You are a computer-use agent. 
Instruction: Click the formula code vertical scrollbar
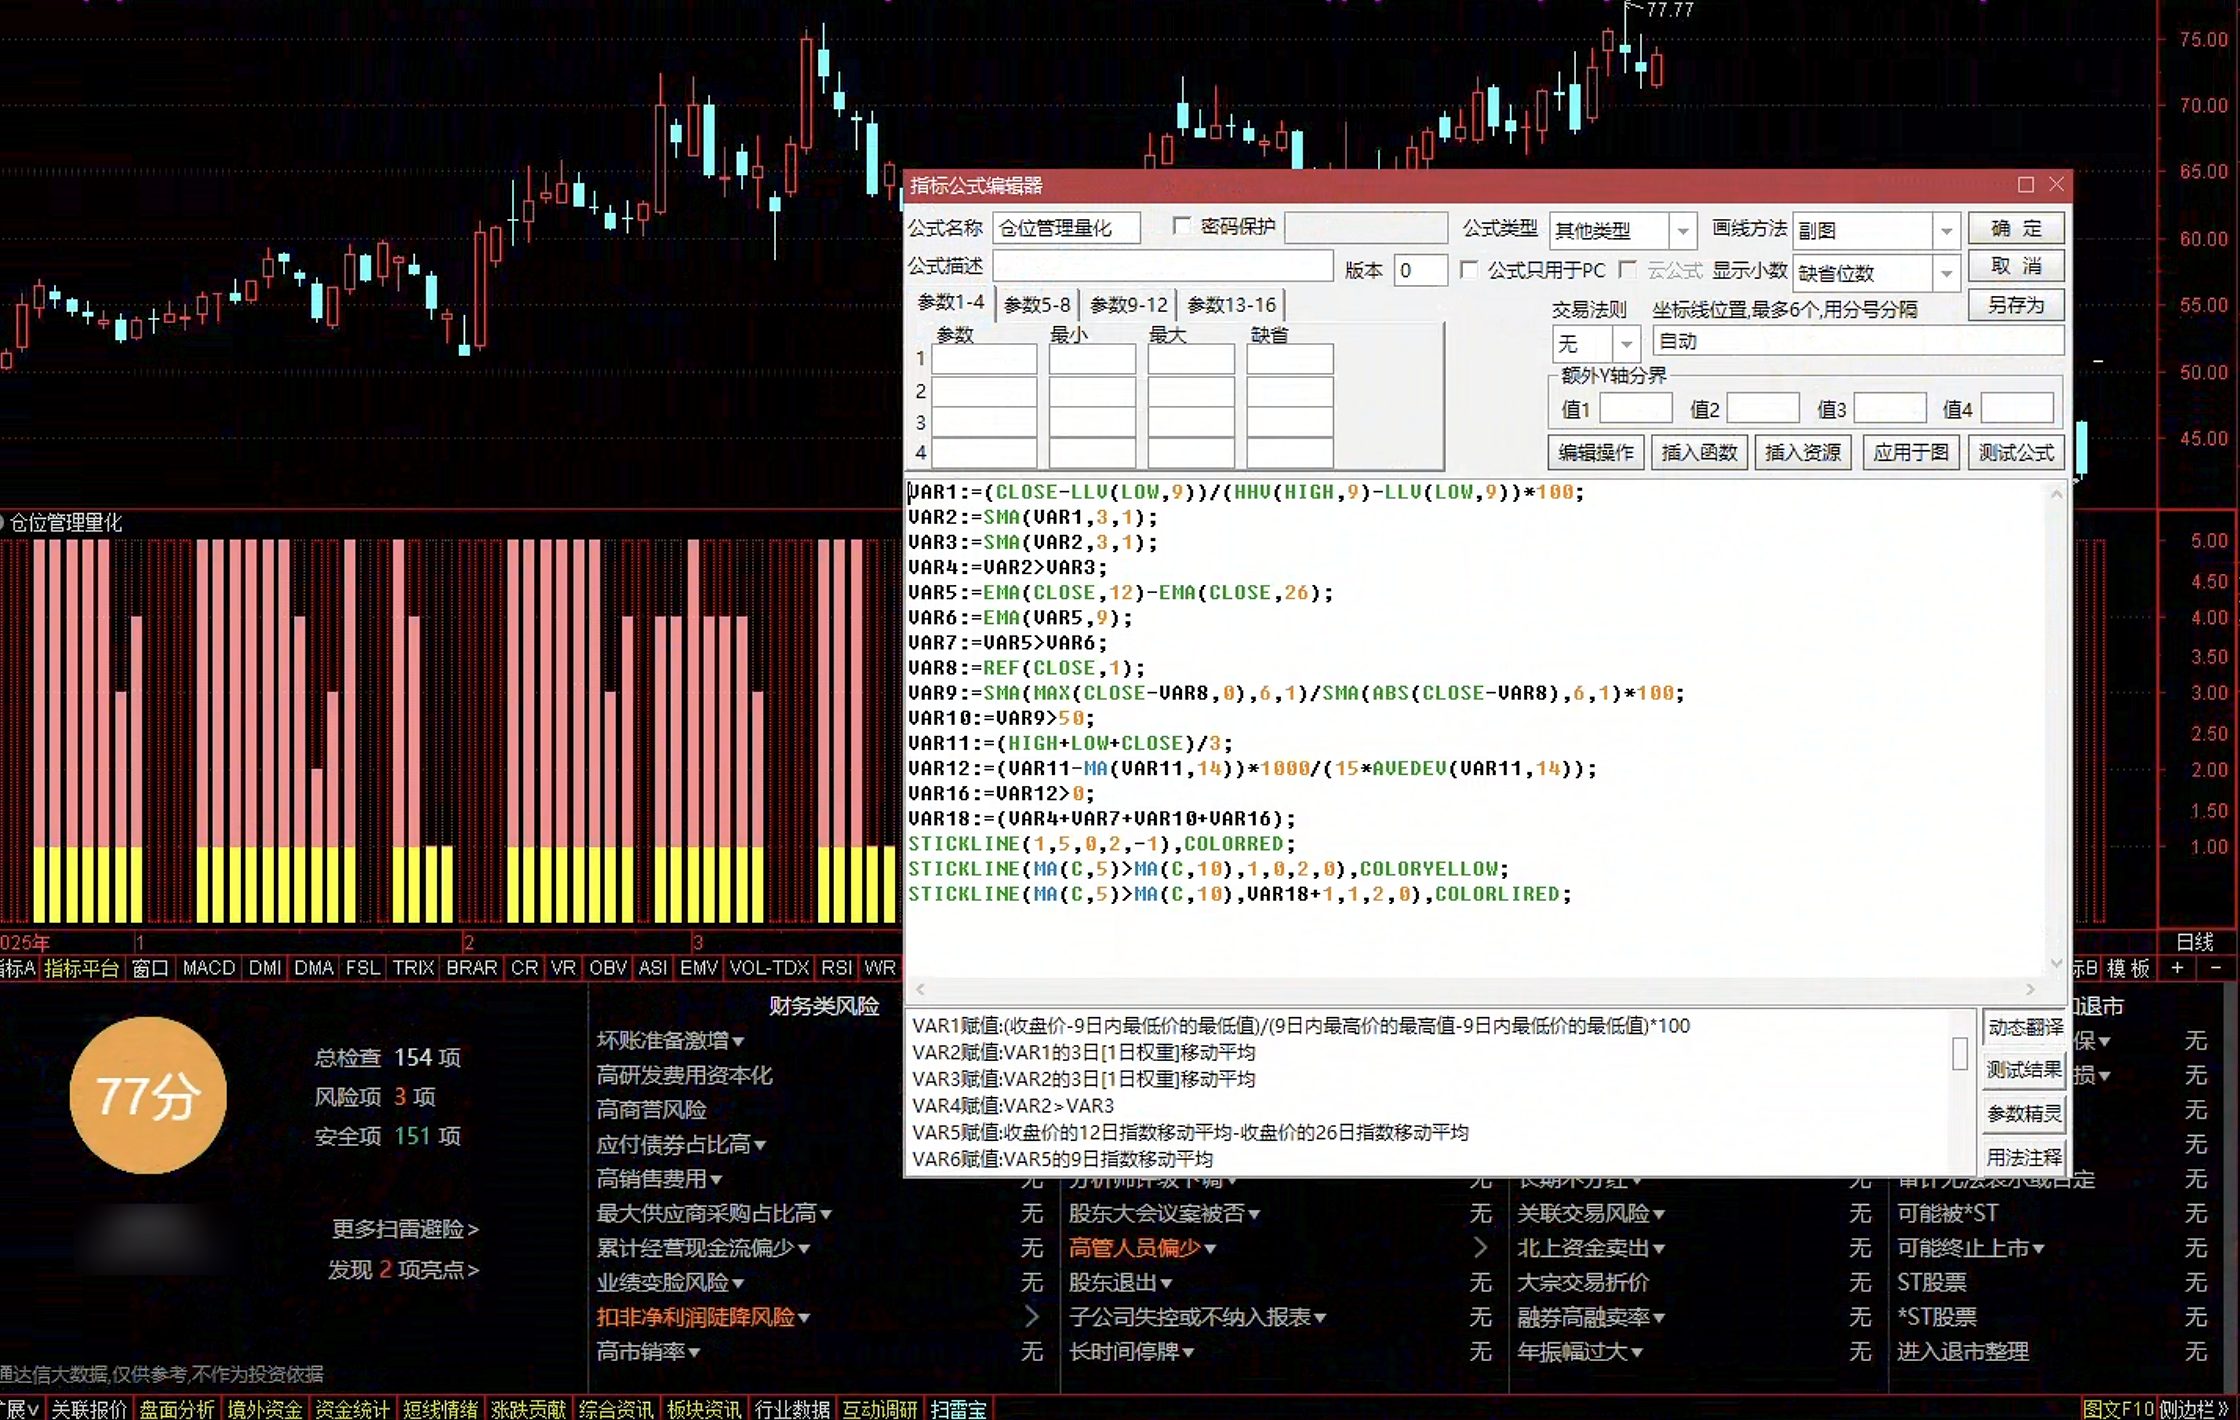click(2056, 728)
